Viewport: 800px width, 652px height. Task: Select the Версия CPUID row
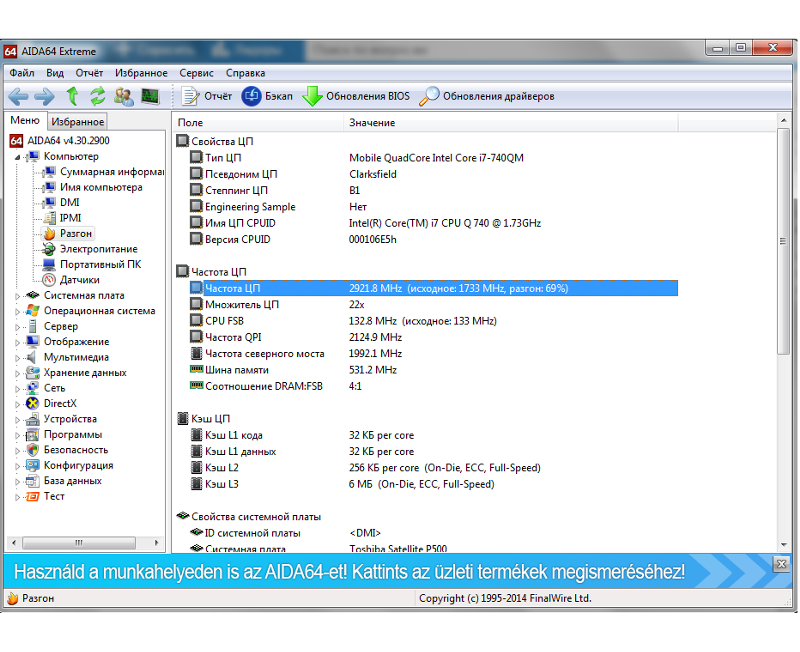click(433, 239)
